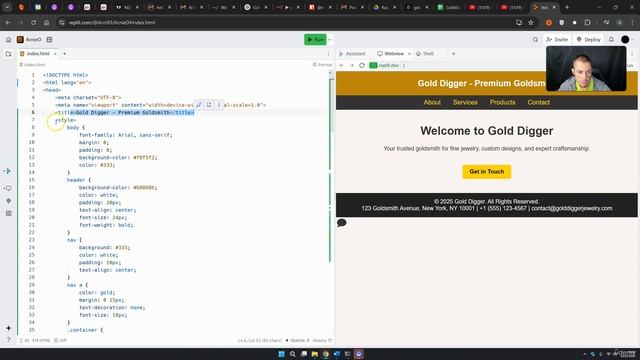Click the webview back arrow
This screenshot has width=640, height=360.
pyautogui.click(x=342, y=65)
